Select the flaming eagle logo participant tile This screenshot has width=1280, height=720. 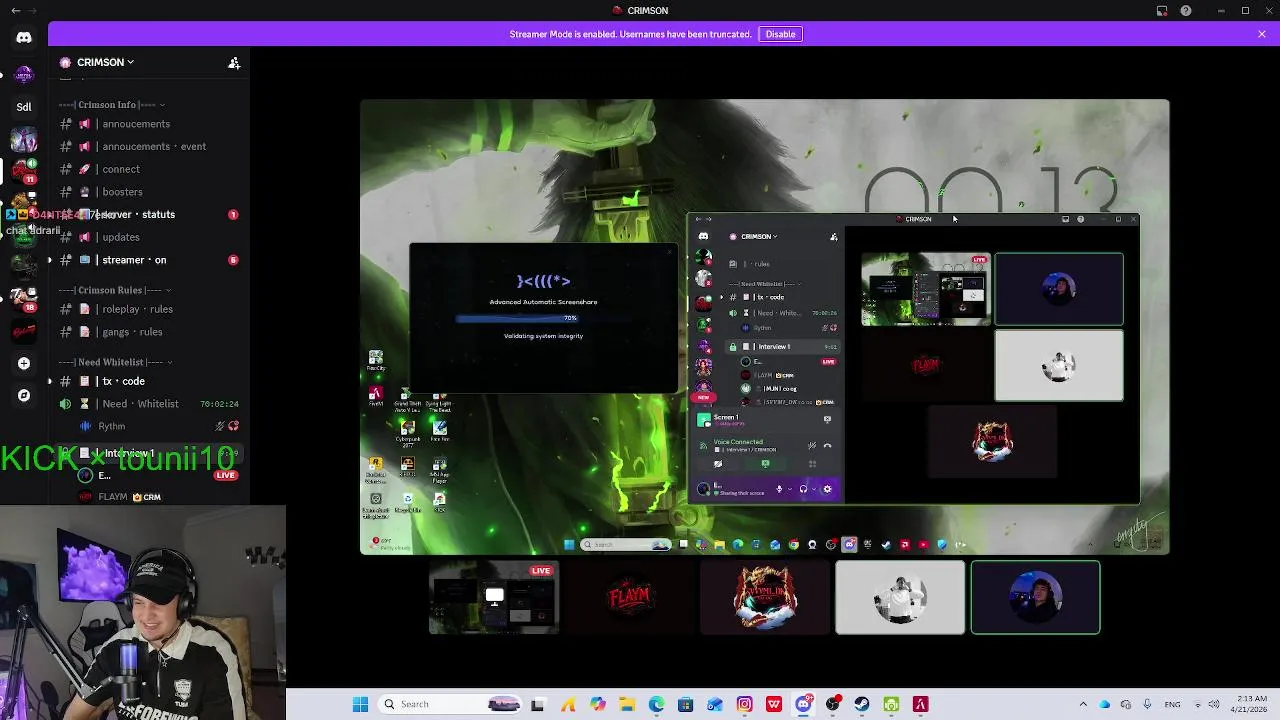coord(765,597)
